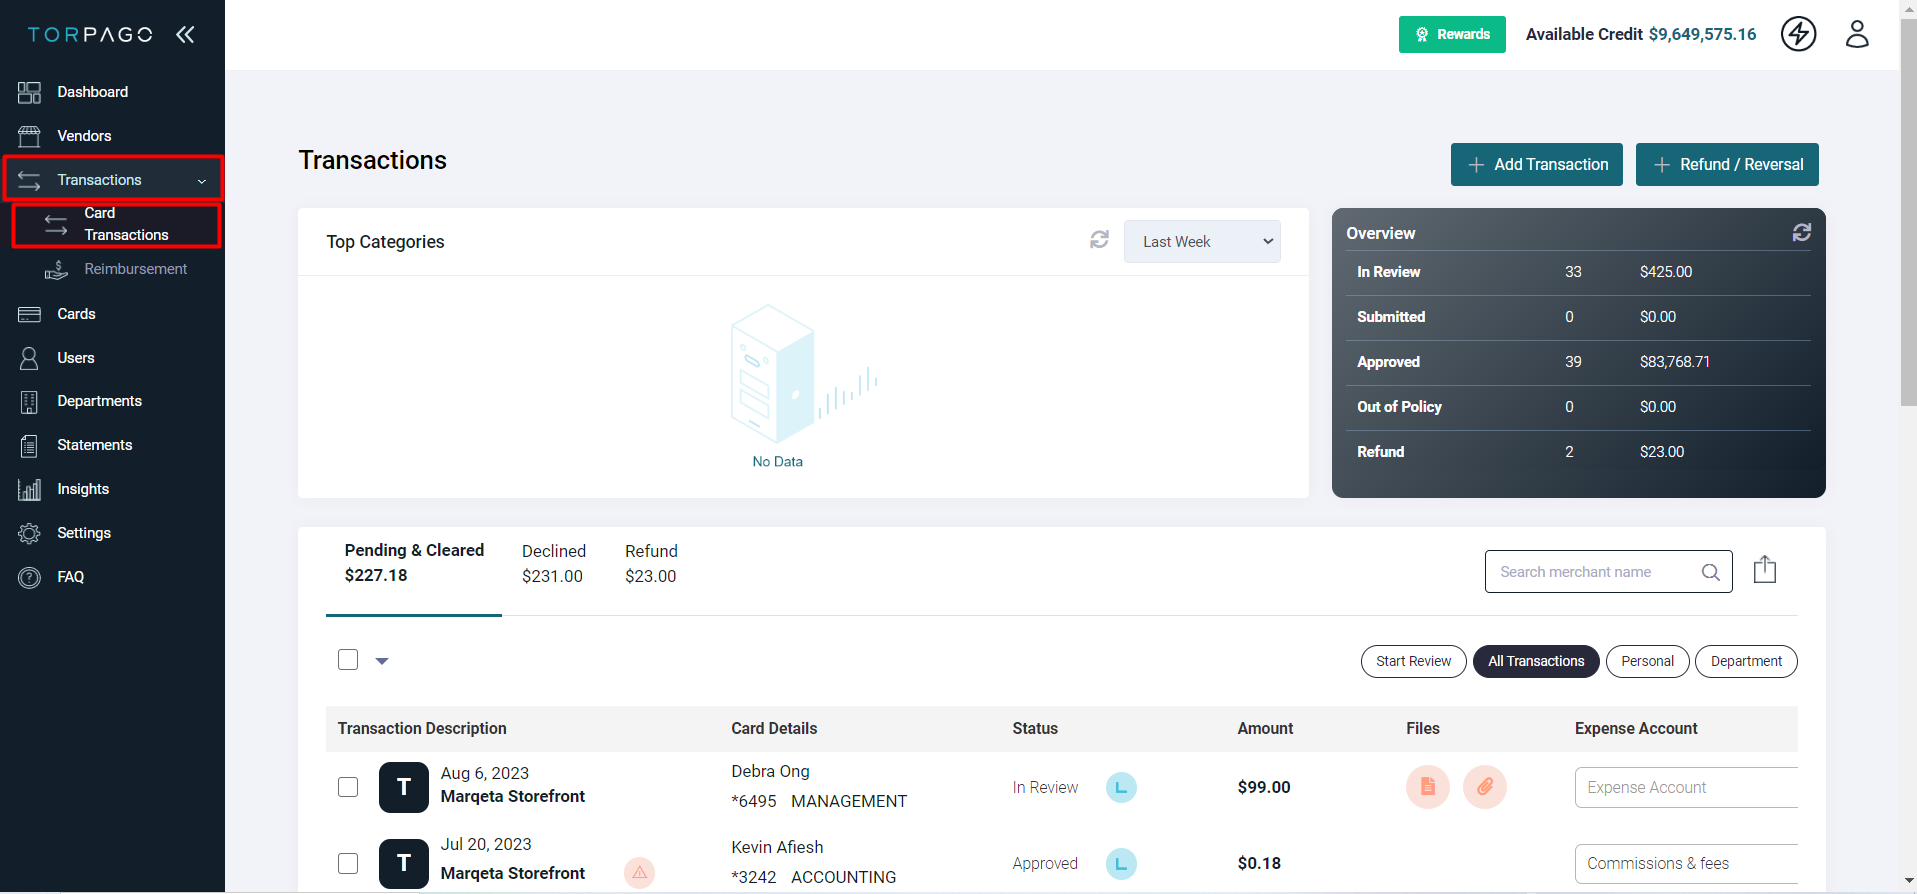Viewport: 1917px width, 894px height.
Task: Click the L status badge for Approved row
Action: point(1121,864)
